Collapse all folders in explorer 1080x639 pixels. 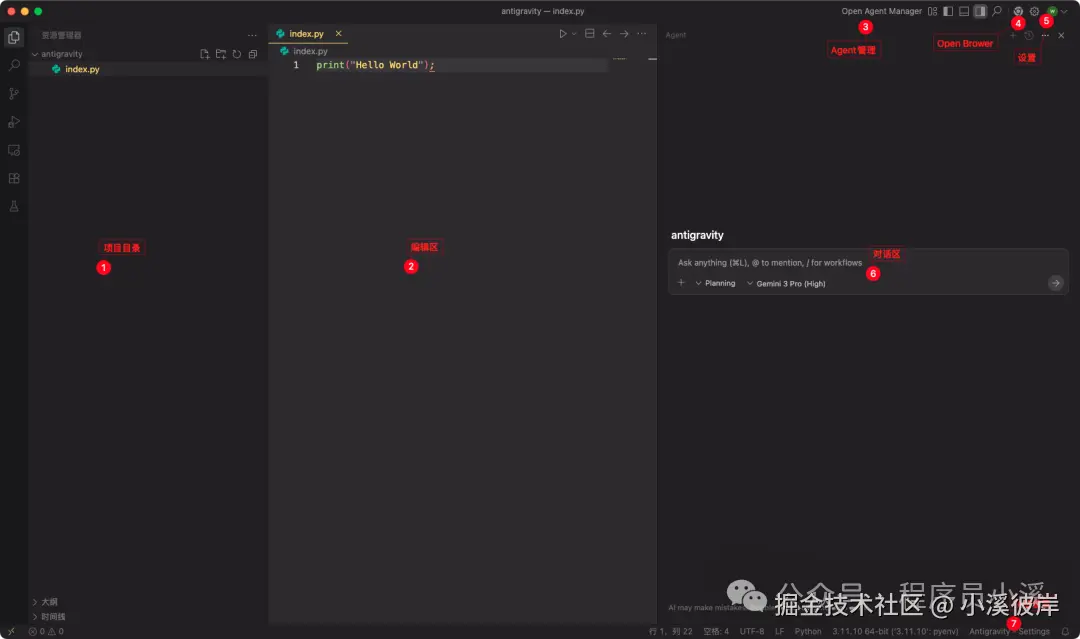click(253, 54)
